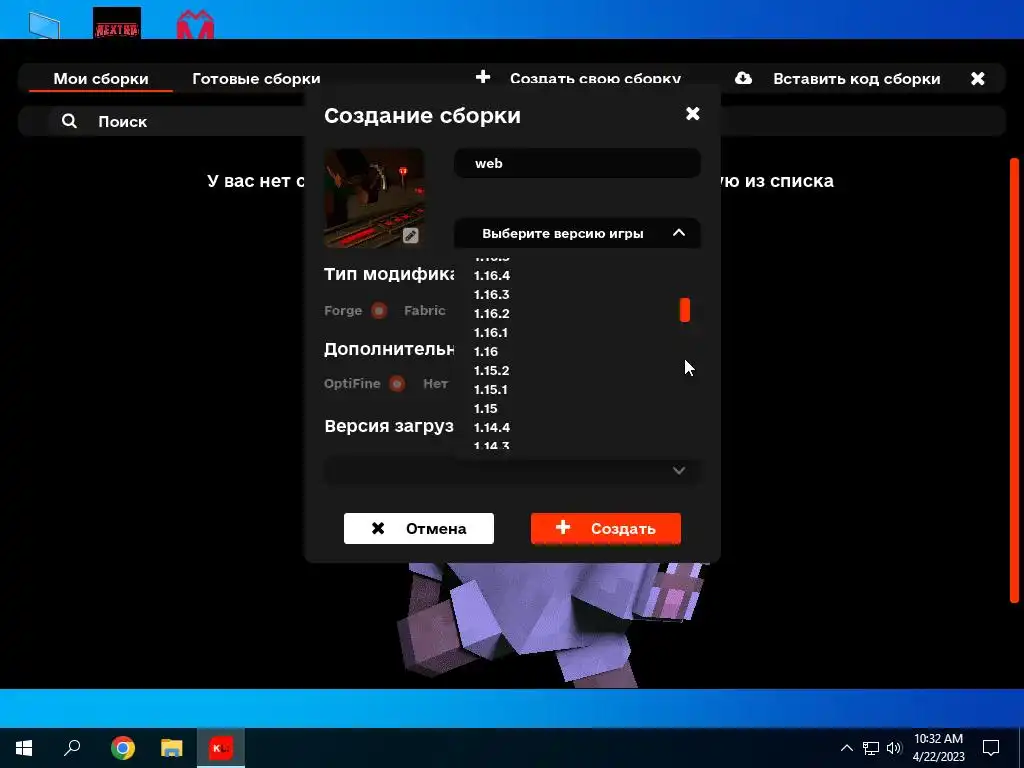Choose the Fabric modification type

coord(424,311)
